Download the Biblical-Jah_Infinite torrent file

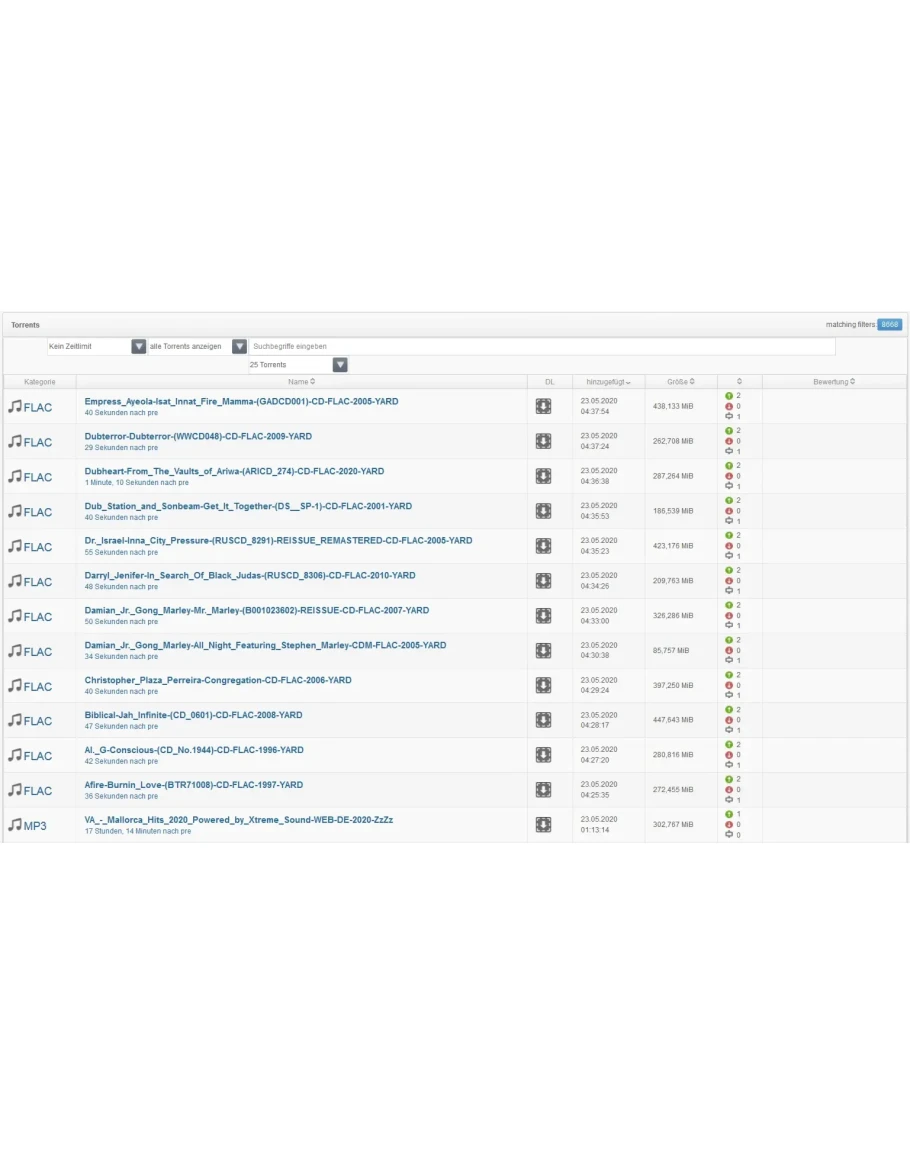coord(543,720)
